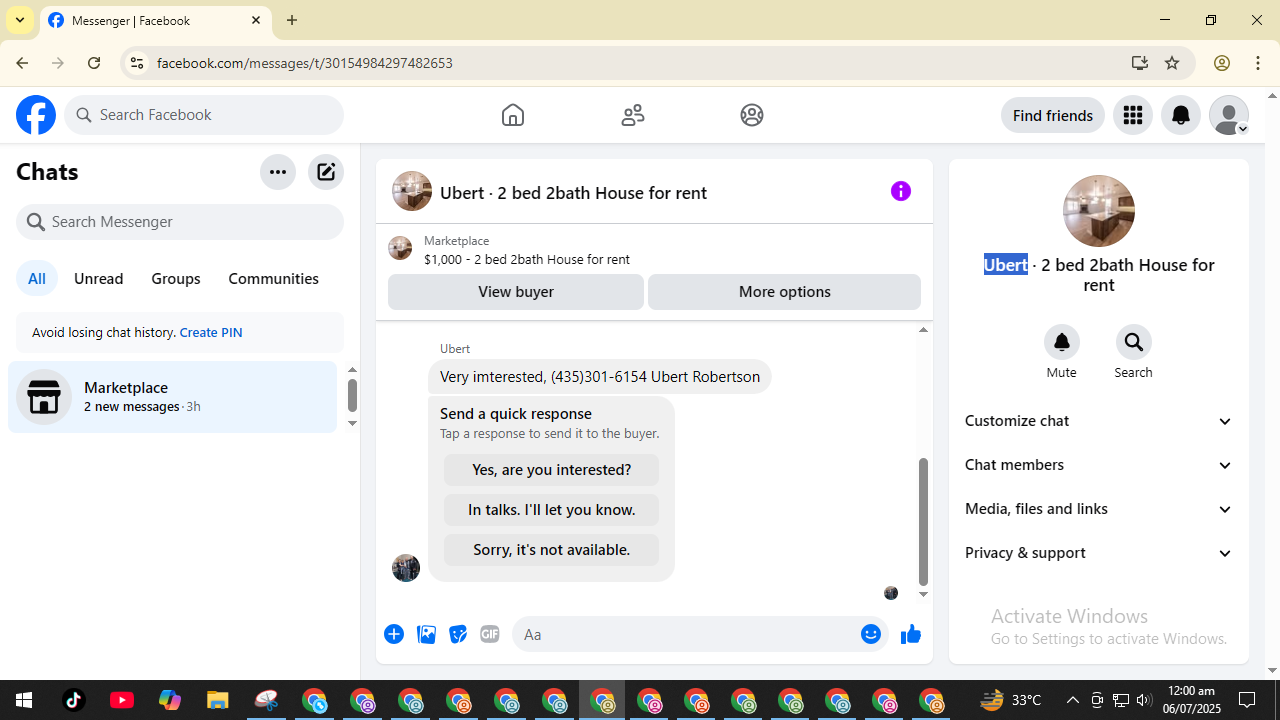Switch to Messenger | Facebook browser tab
This screenshot has height=720, width=1280.
pyautogui.click(x=155, y=20)
